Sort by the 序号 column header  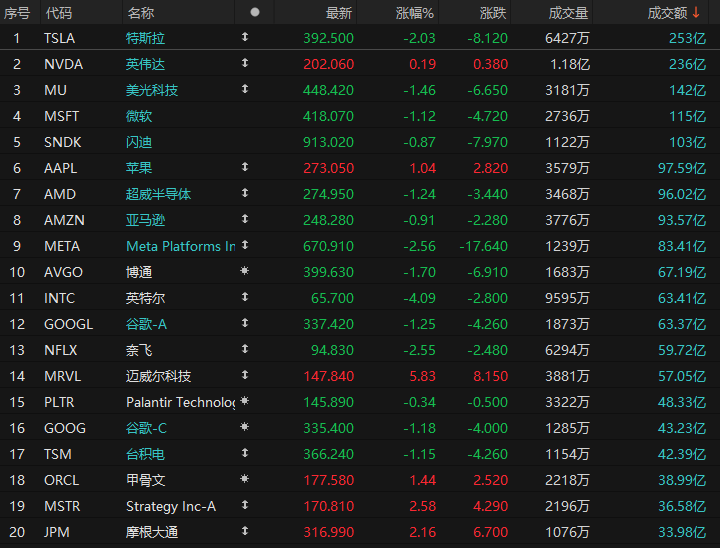17,13
